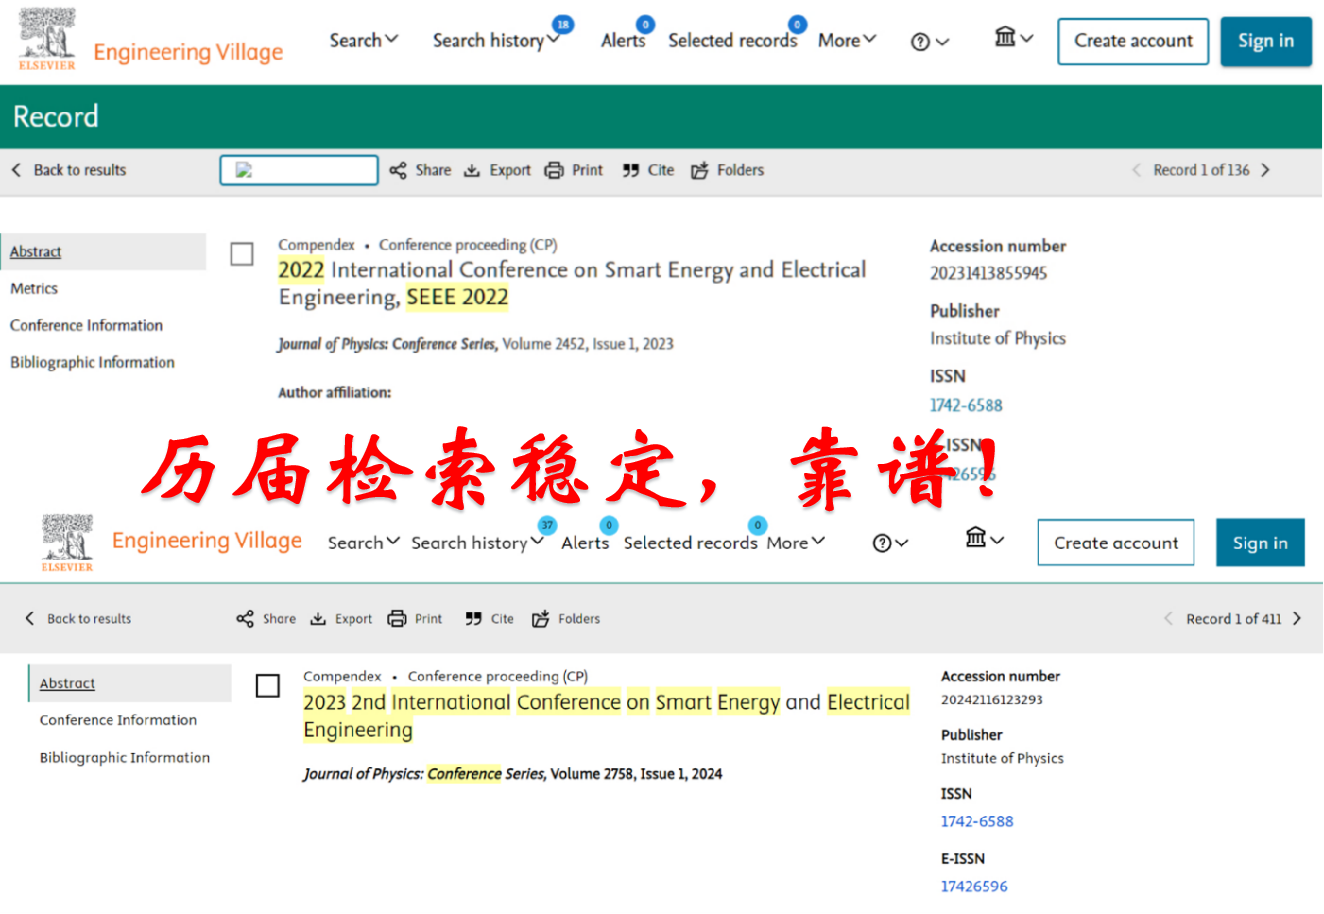
Task: Expand the More menu in top header
Action: (x=847, y=40)
